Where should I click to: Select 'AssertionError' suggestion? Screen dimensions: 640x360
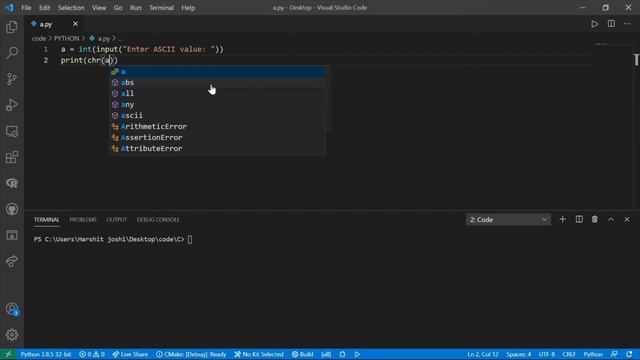tap(217, 138)
